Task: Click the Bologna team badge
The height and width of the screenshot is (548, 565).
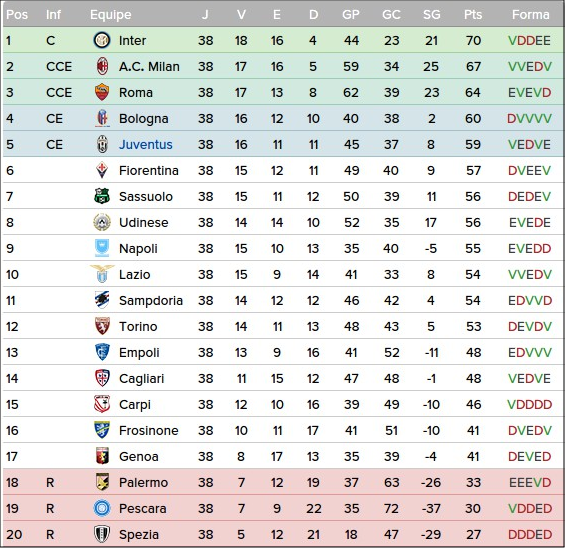Action: [102, 118]
